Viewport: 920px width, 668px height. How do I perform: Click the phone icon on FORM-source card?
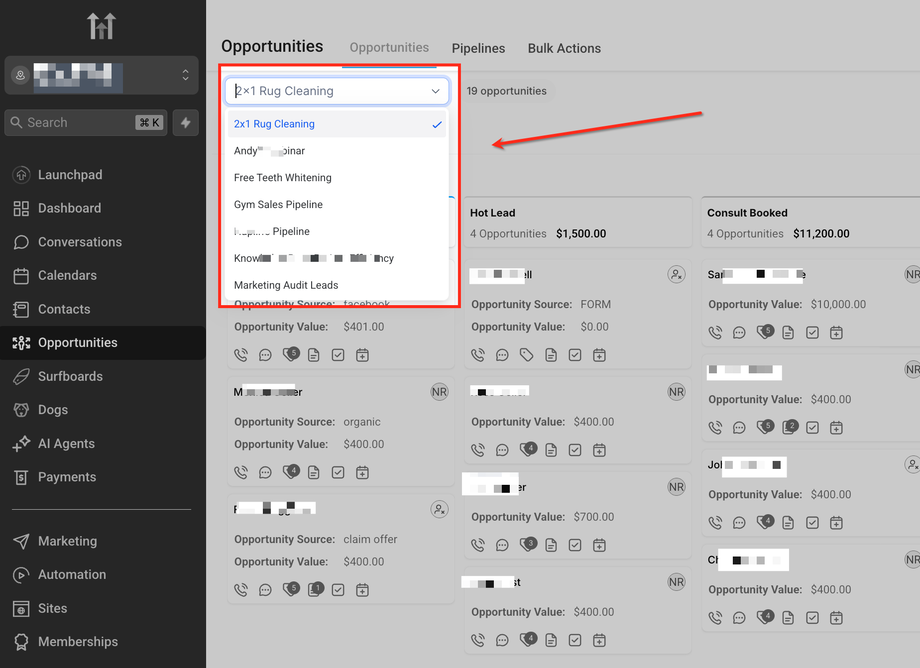click(x=478, y=355)
